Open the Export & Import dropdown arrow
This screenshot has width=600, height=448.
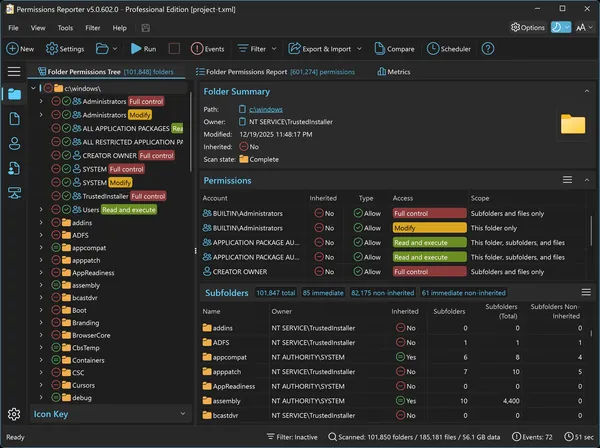click(359, 49)
